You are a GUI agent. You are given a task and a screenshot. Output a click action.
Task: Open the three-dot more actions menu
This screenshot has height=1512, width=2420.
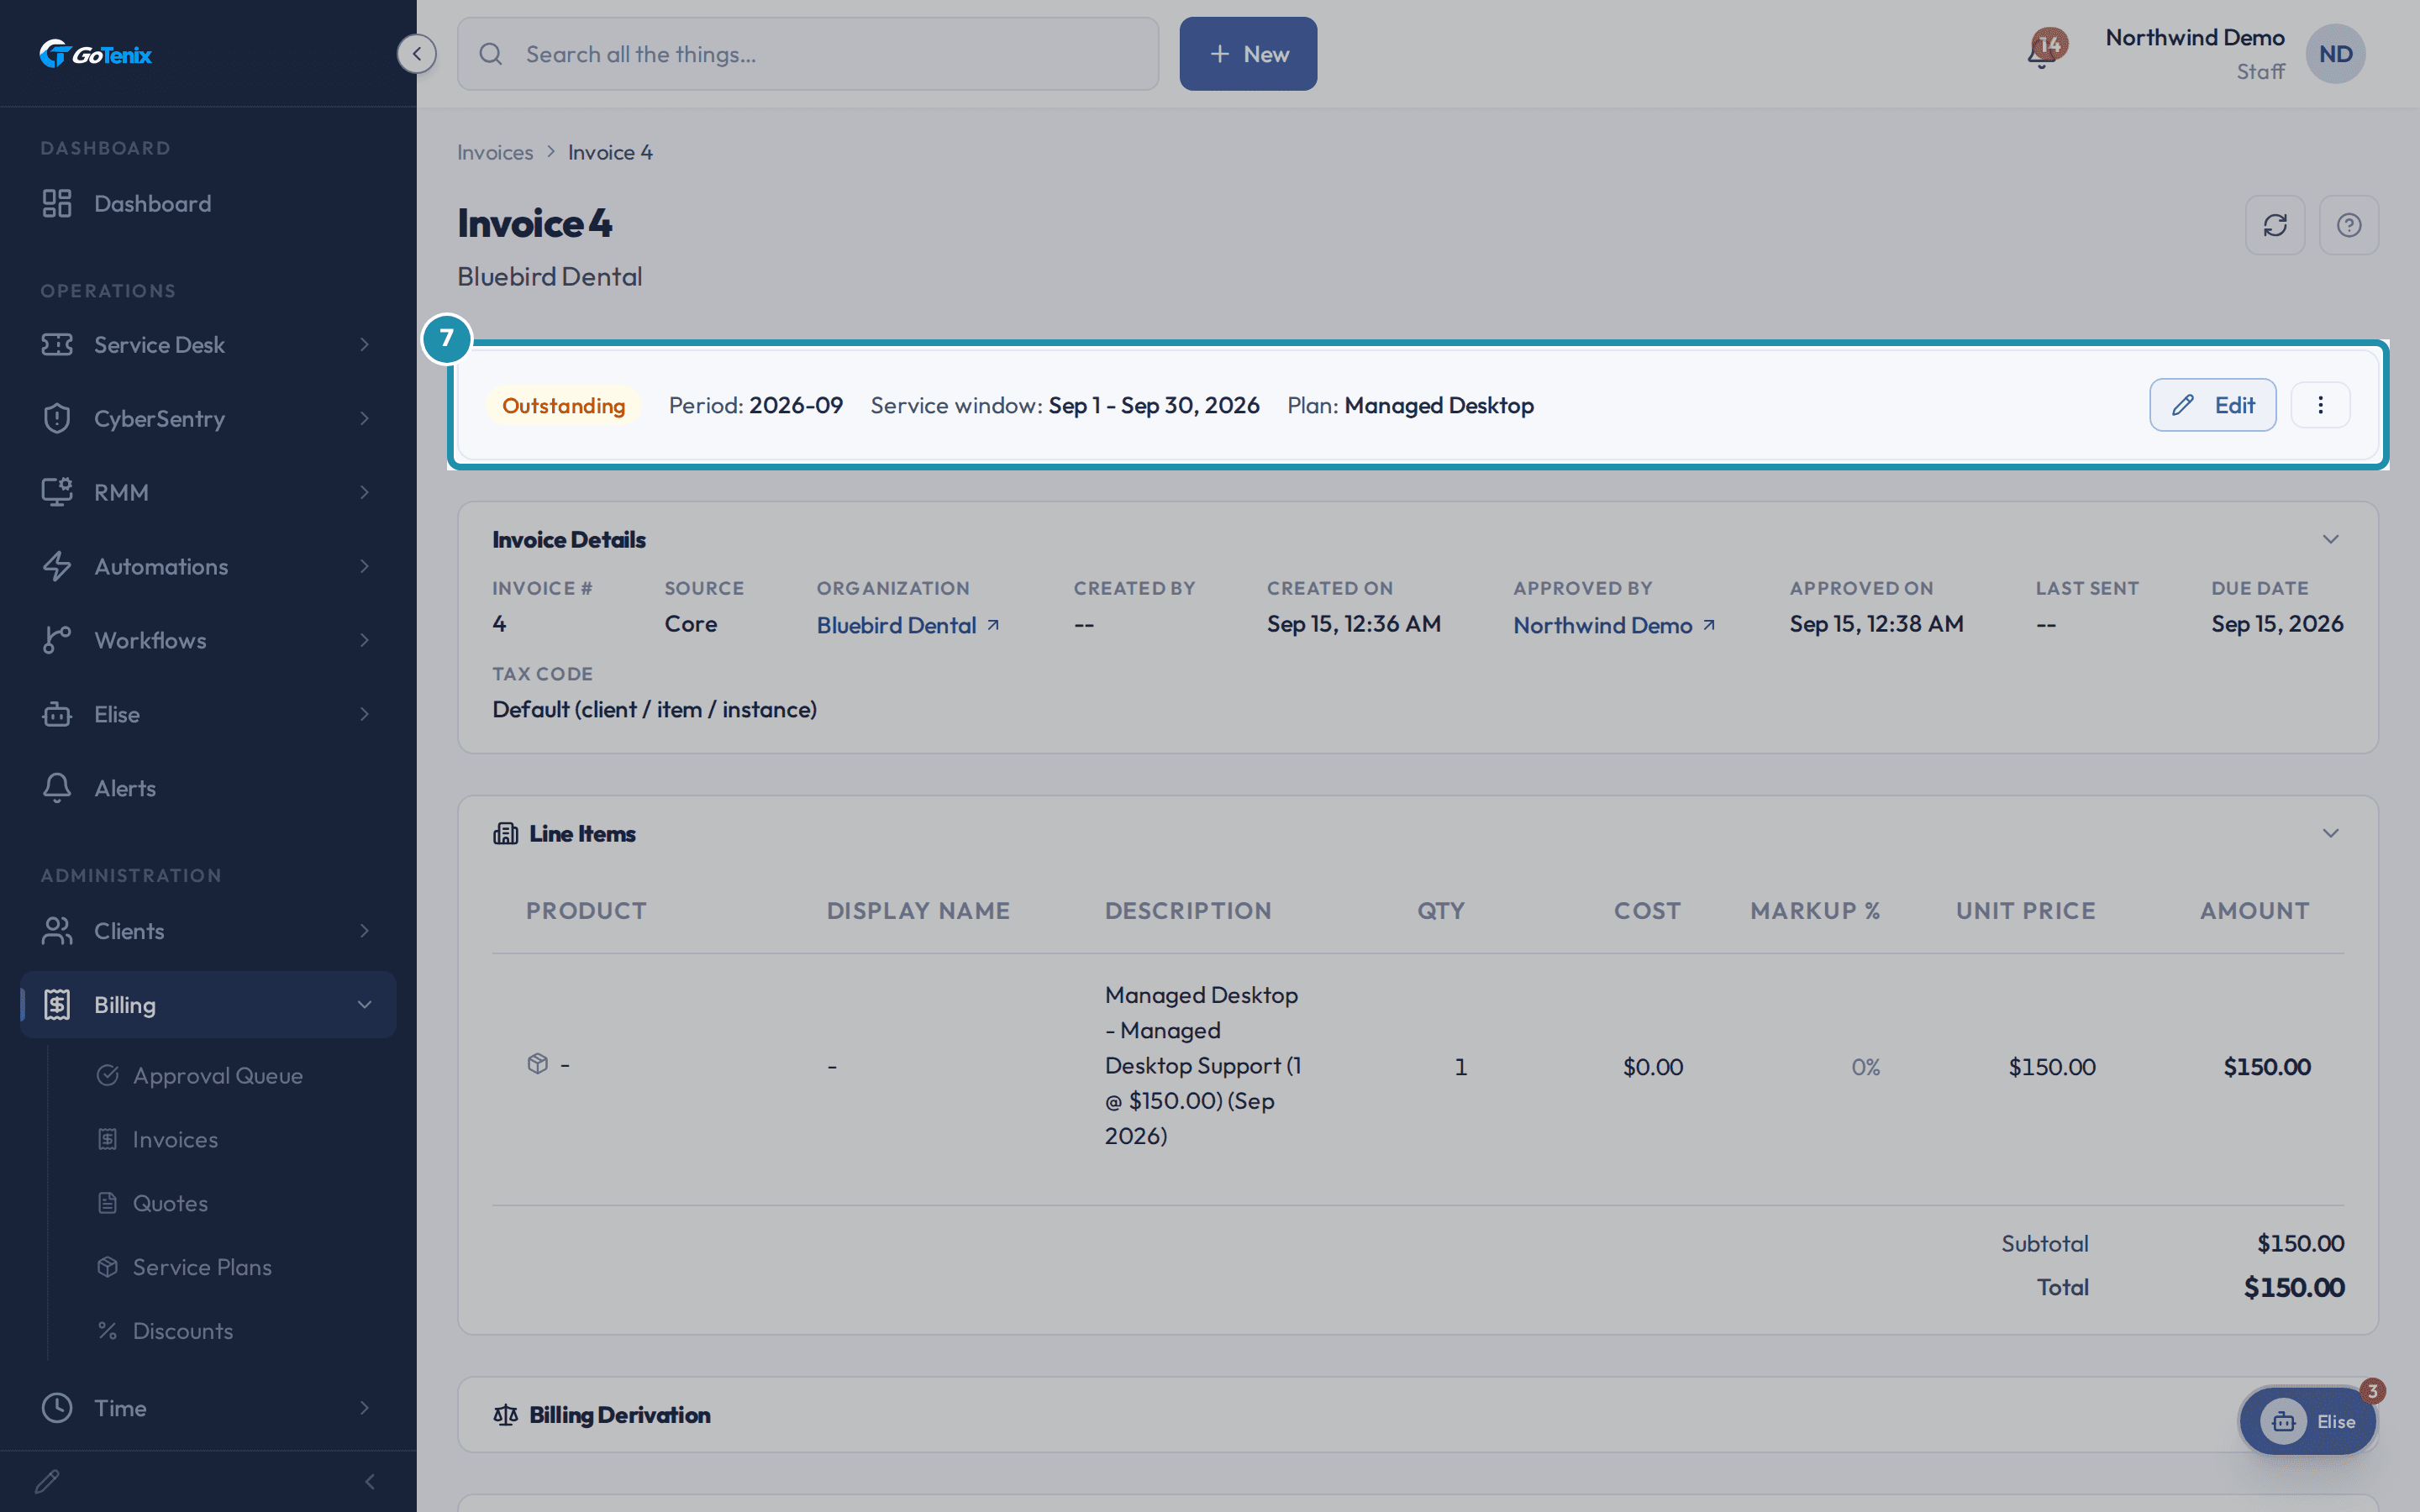click(2320, 405)
